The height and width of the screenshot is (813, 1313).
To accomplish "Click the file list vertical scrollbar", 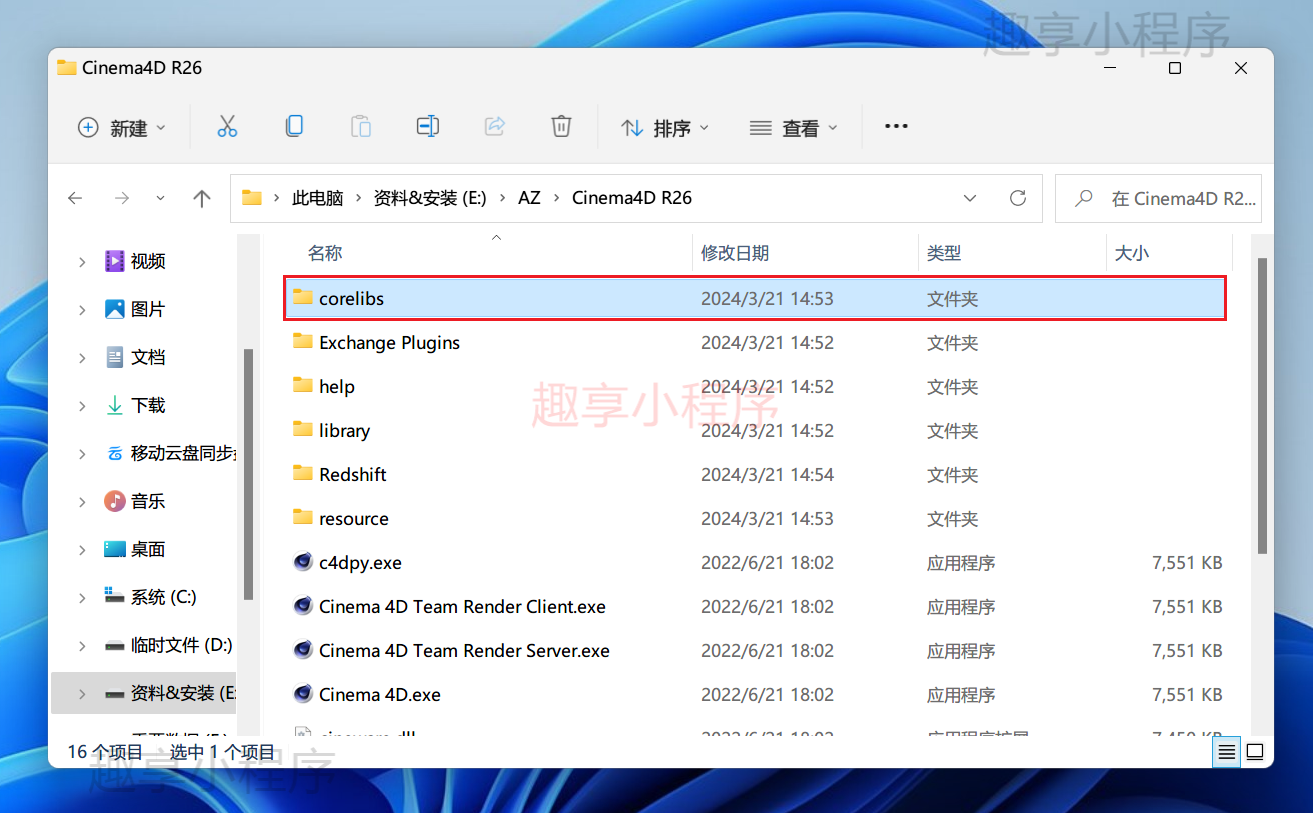I will tap(1262, 405).
